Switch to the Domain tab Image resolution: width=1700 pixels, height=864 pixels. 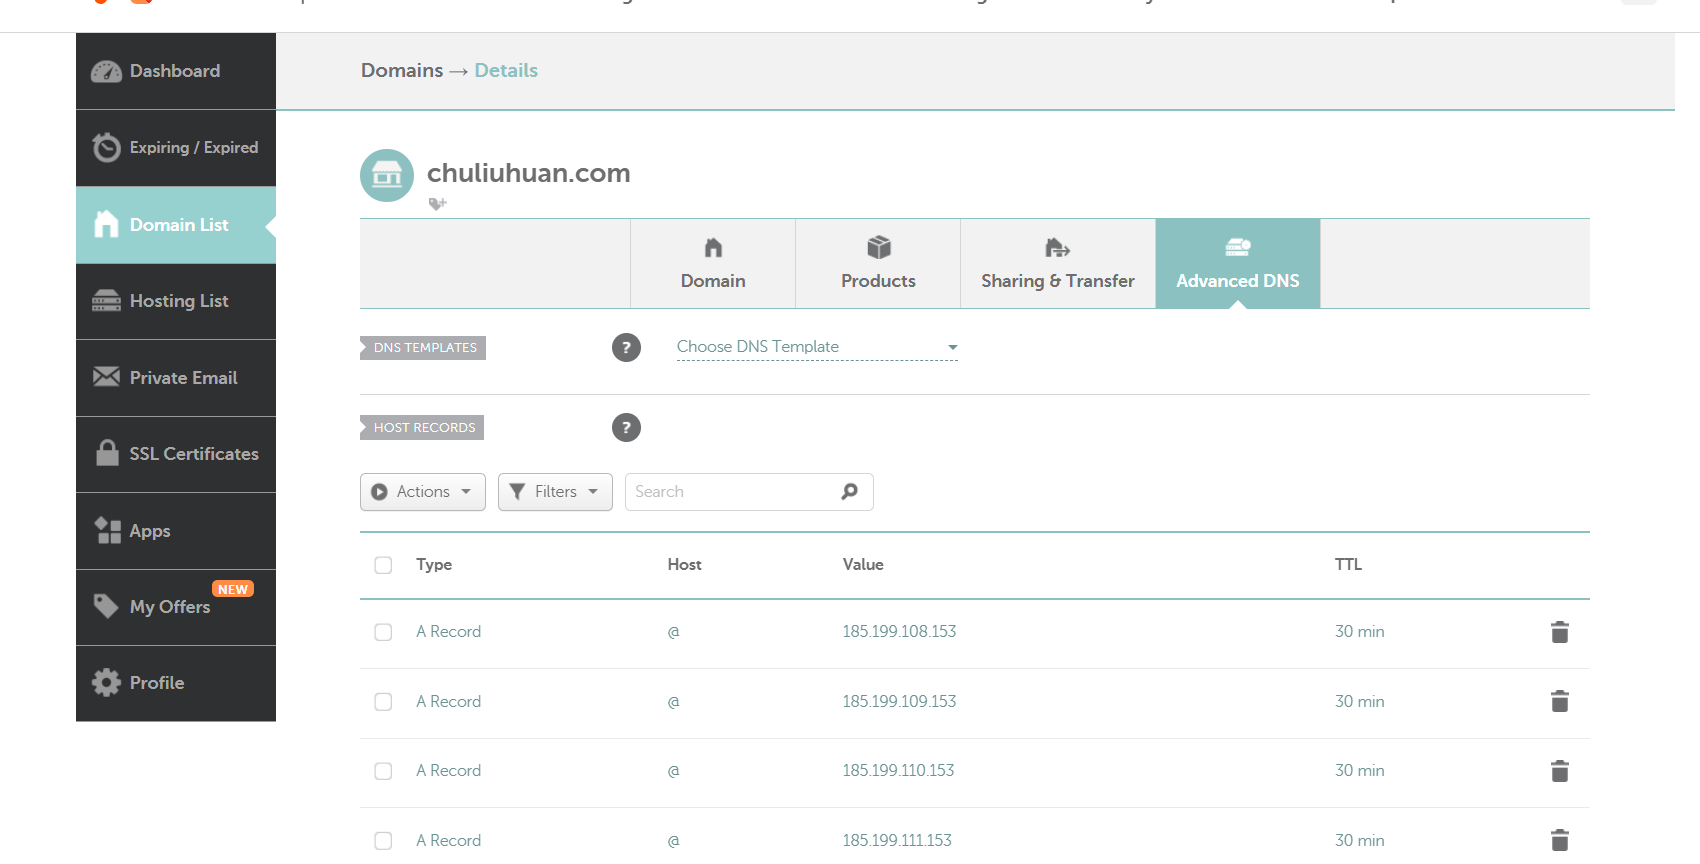(713, 264)
